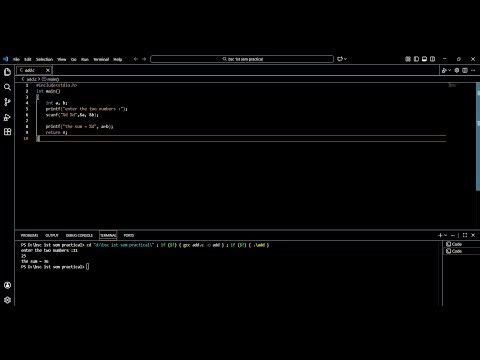Open the View menu

tap(62, 59)
